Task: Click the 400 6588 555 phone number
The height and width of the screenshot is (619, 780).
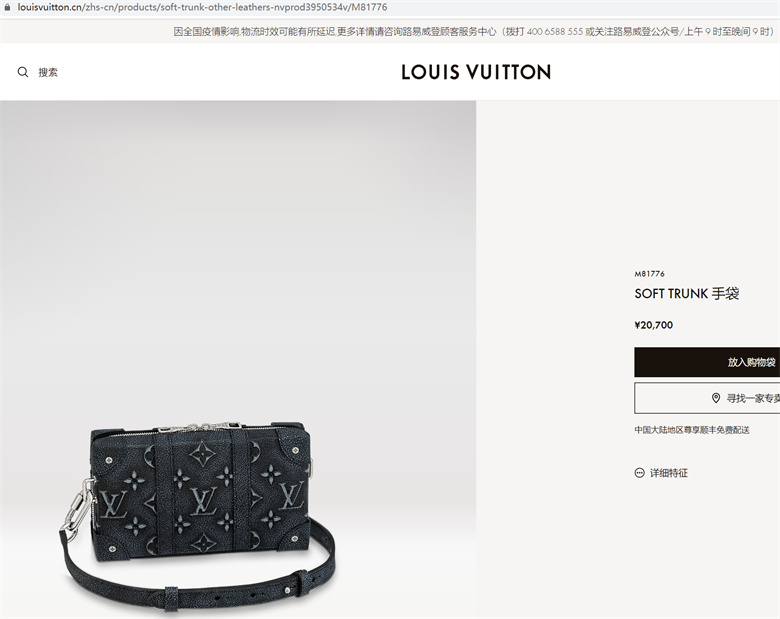Action: (554, 32)
